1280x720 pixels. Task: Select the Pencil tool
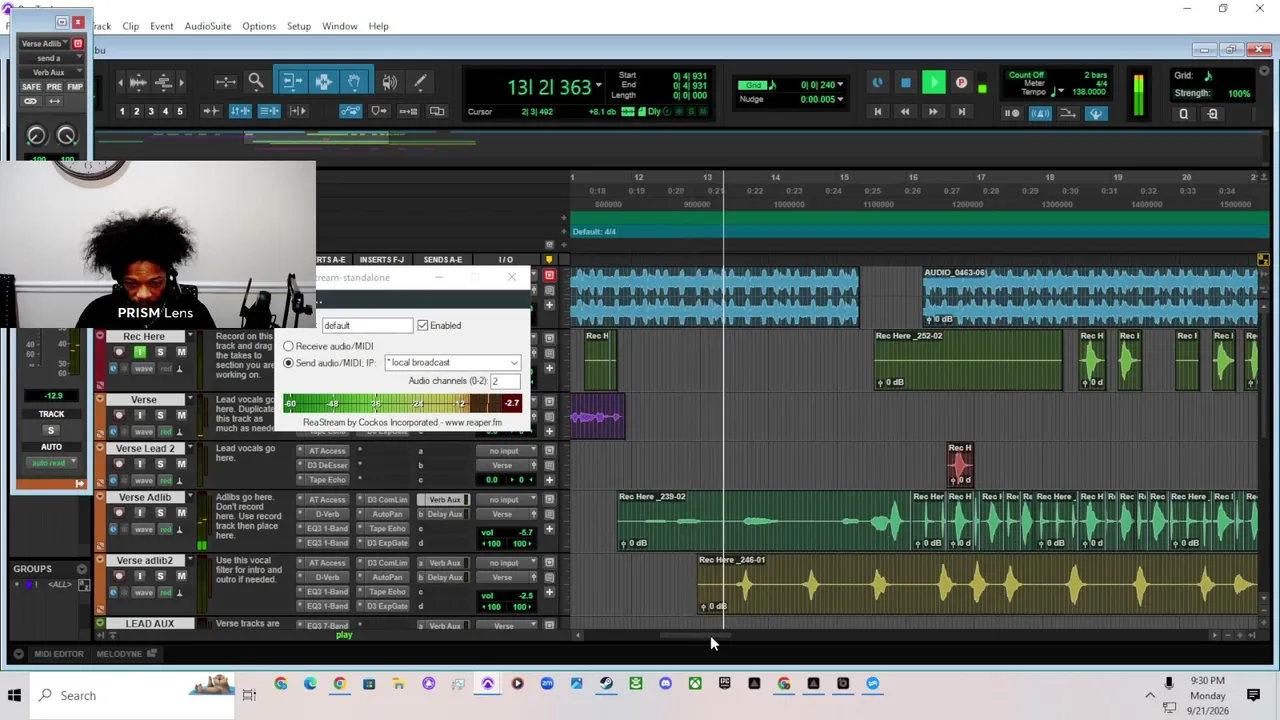pos(420,82)
